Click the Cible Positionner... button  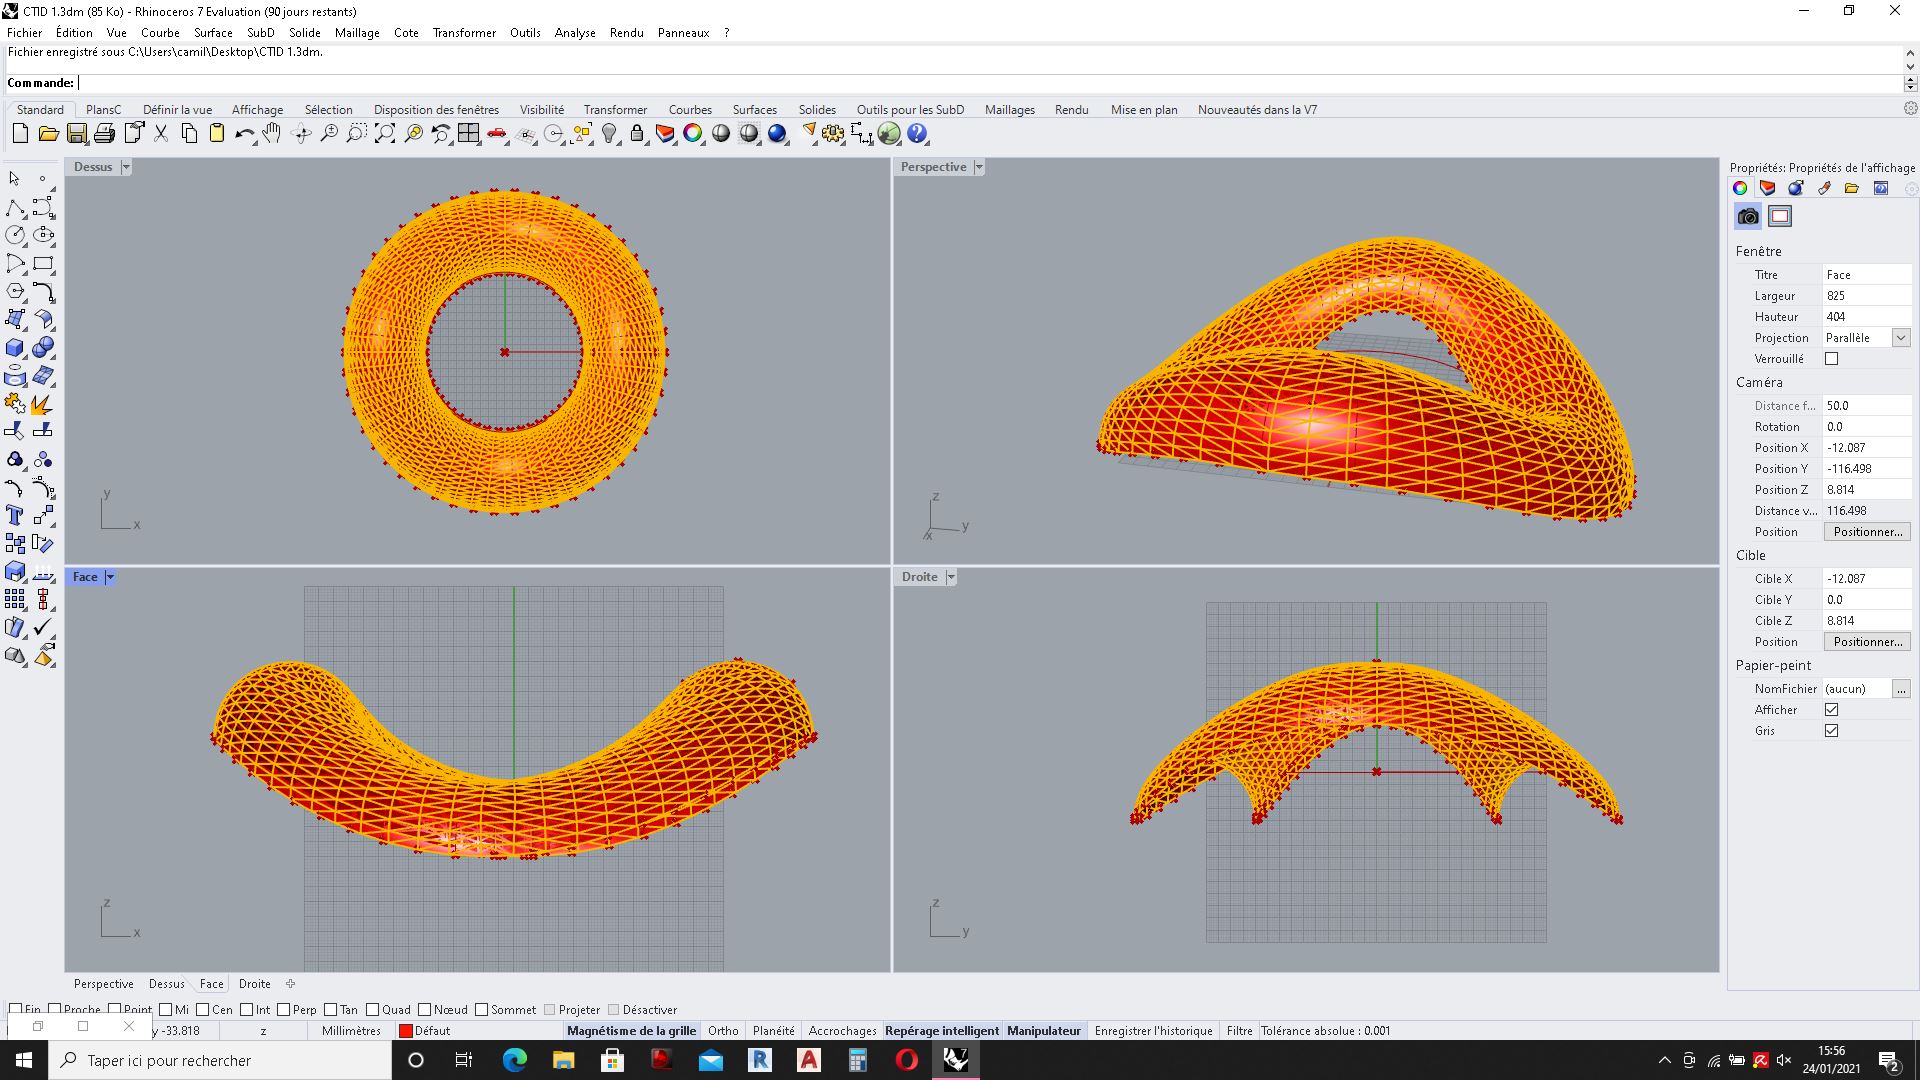[x=1867, y=641]
